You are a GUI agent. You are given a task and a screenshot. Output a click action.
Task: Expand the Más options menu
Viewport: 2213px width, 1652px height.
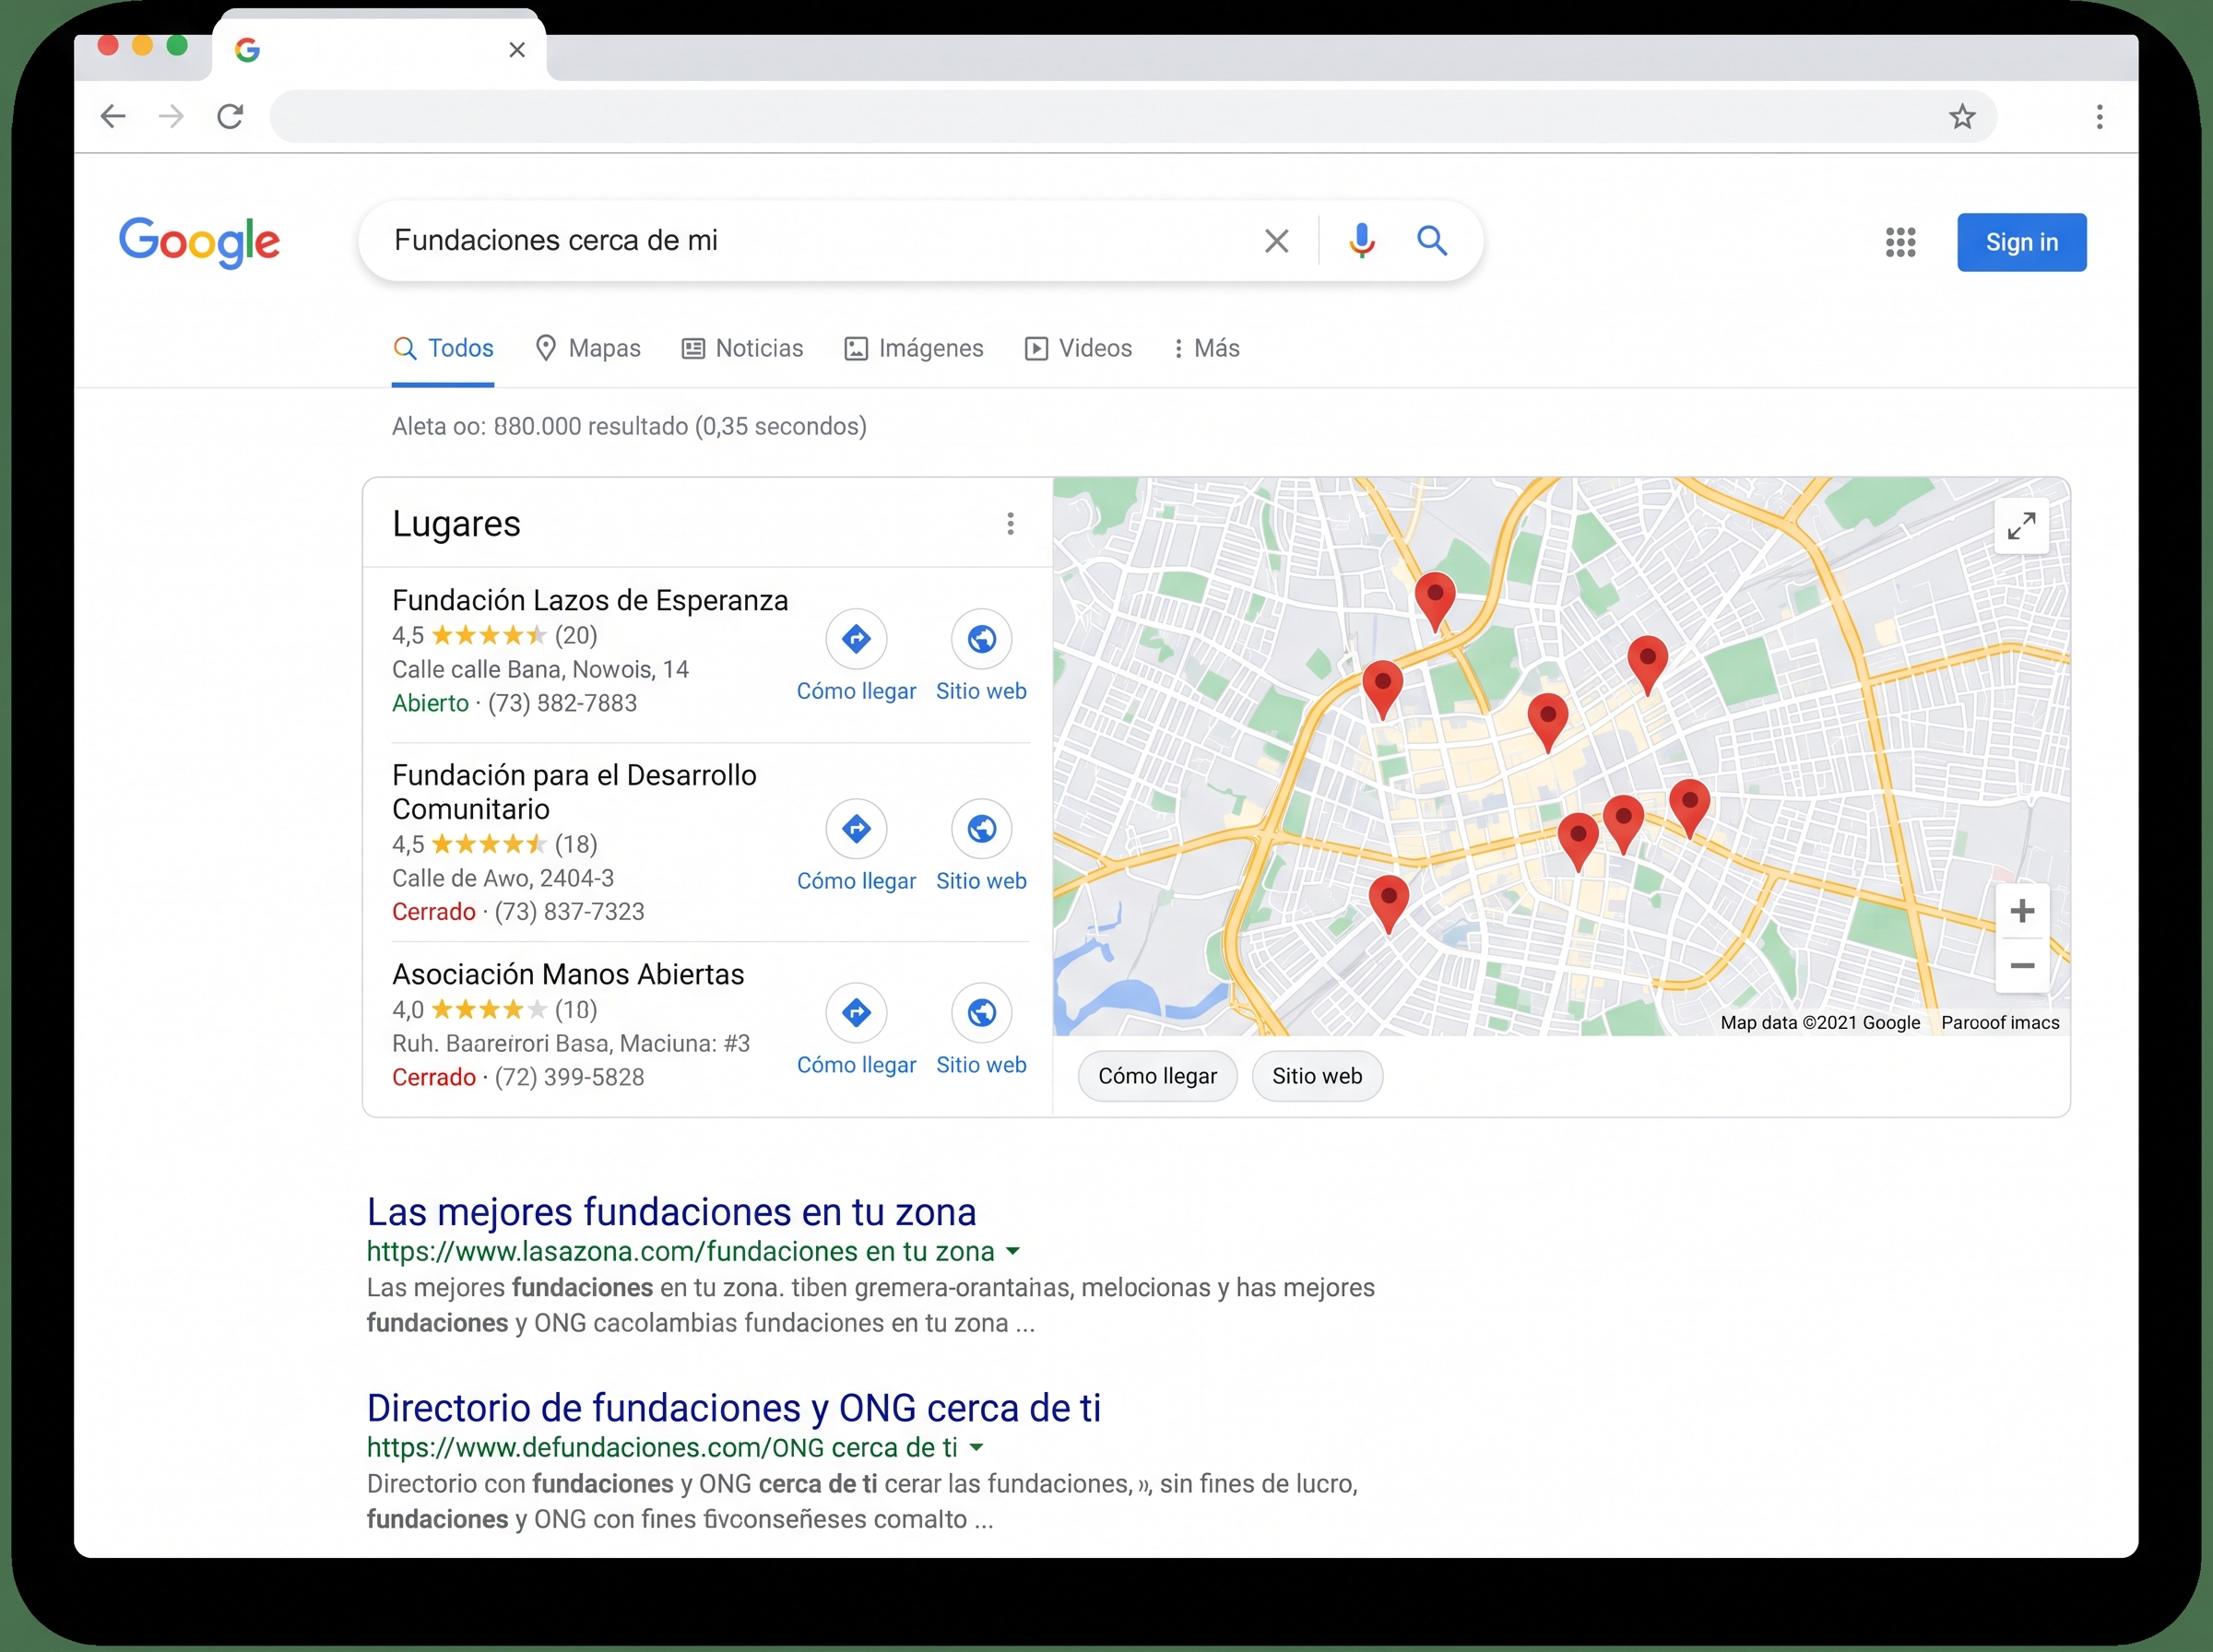tap(1206, 348)
